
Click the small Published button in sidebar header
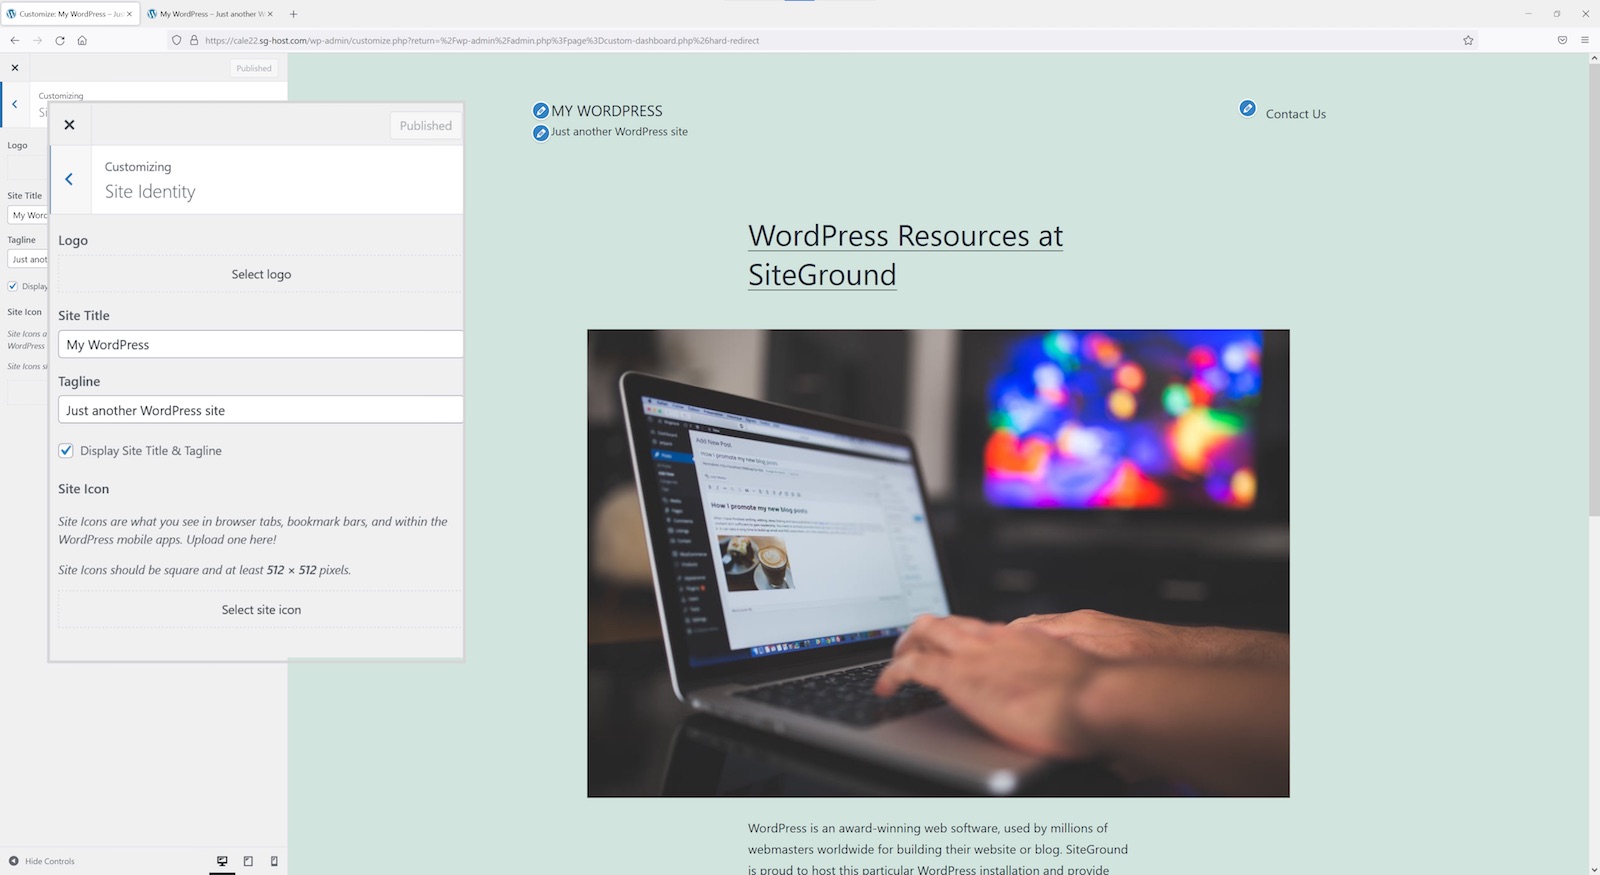[x=254, y=68]
